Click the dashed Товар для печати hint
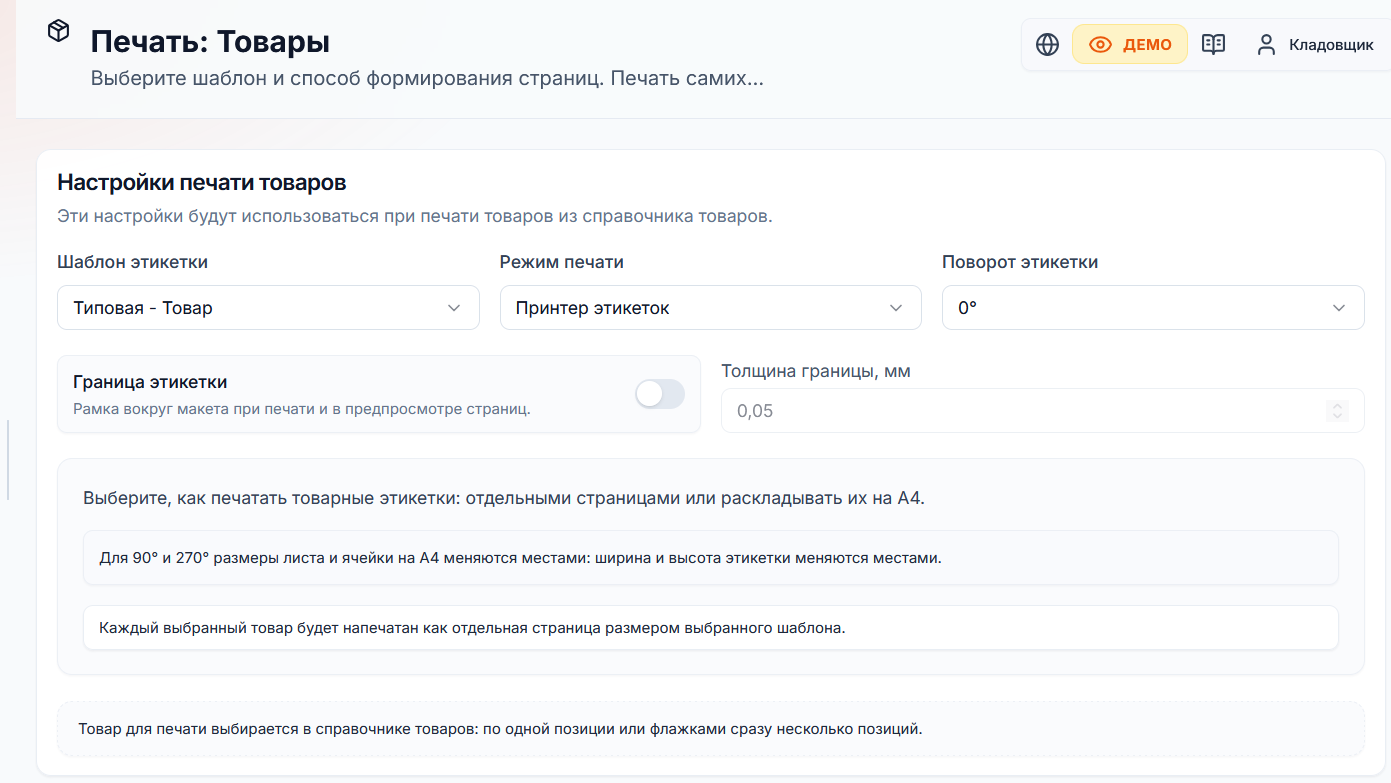Image resolution: width=1391 pixels, height=783 pixels. click(710, 729)
